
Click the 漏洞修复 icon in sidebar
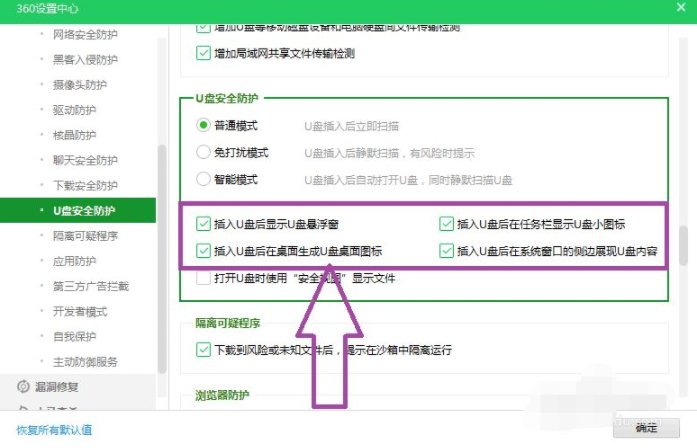23,386
